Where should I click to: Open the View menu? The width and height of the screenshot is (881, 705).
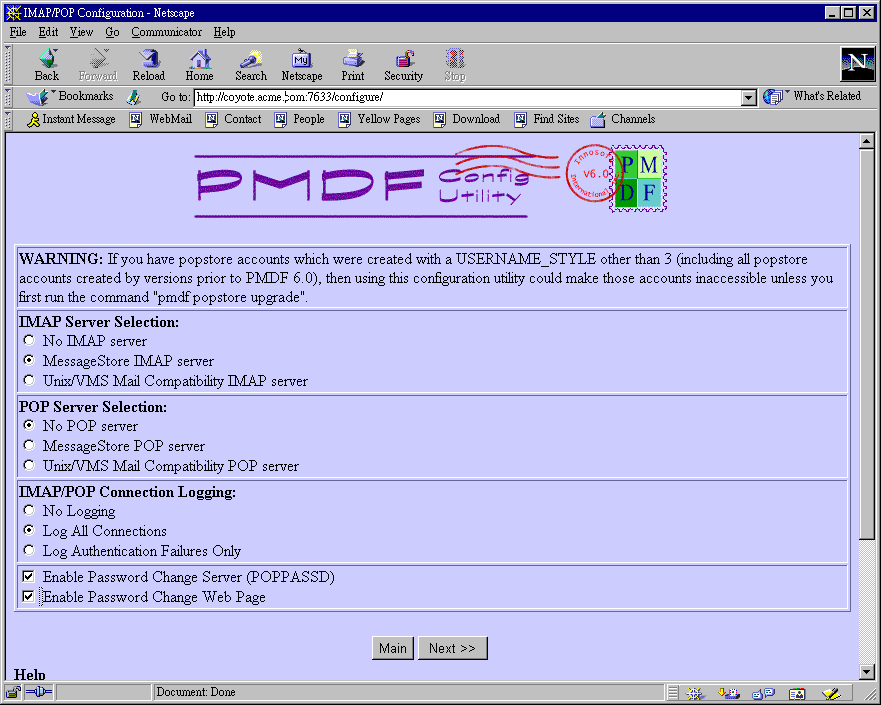[81, 32]
